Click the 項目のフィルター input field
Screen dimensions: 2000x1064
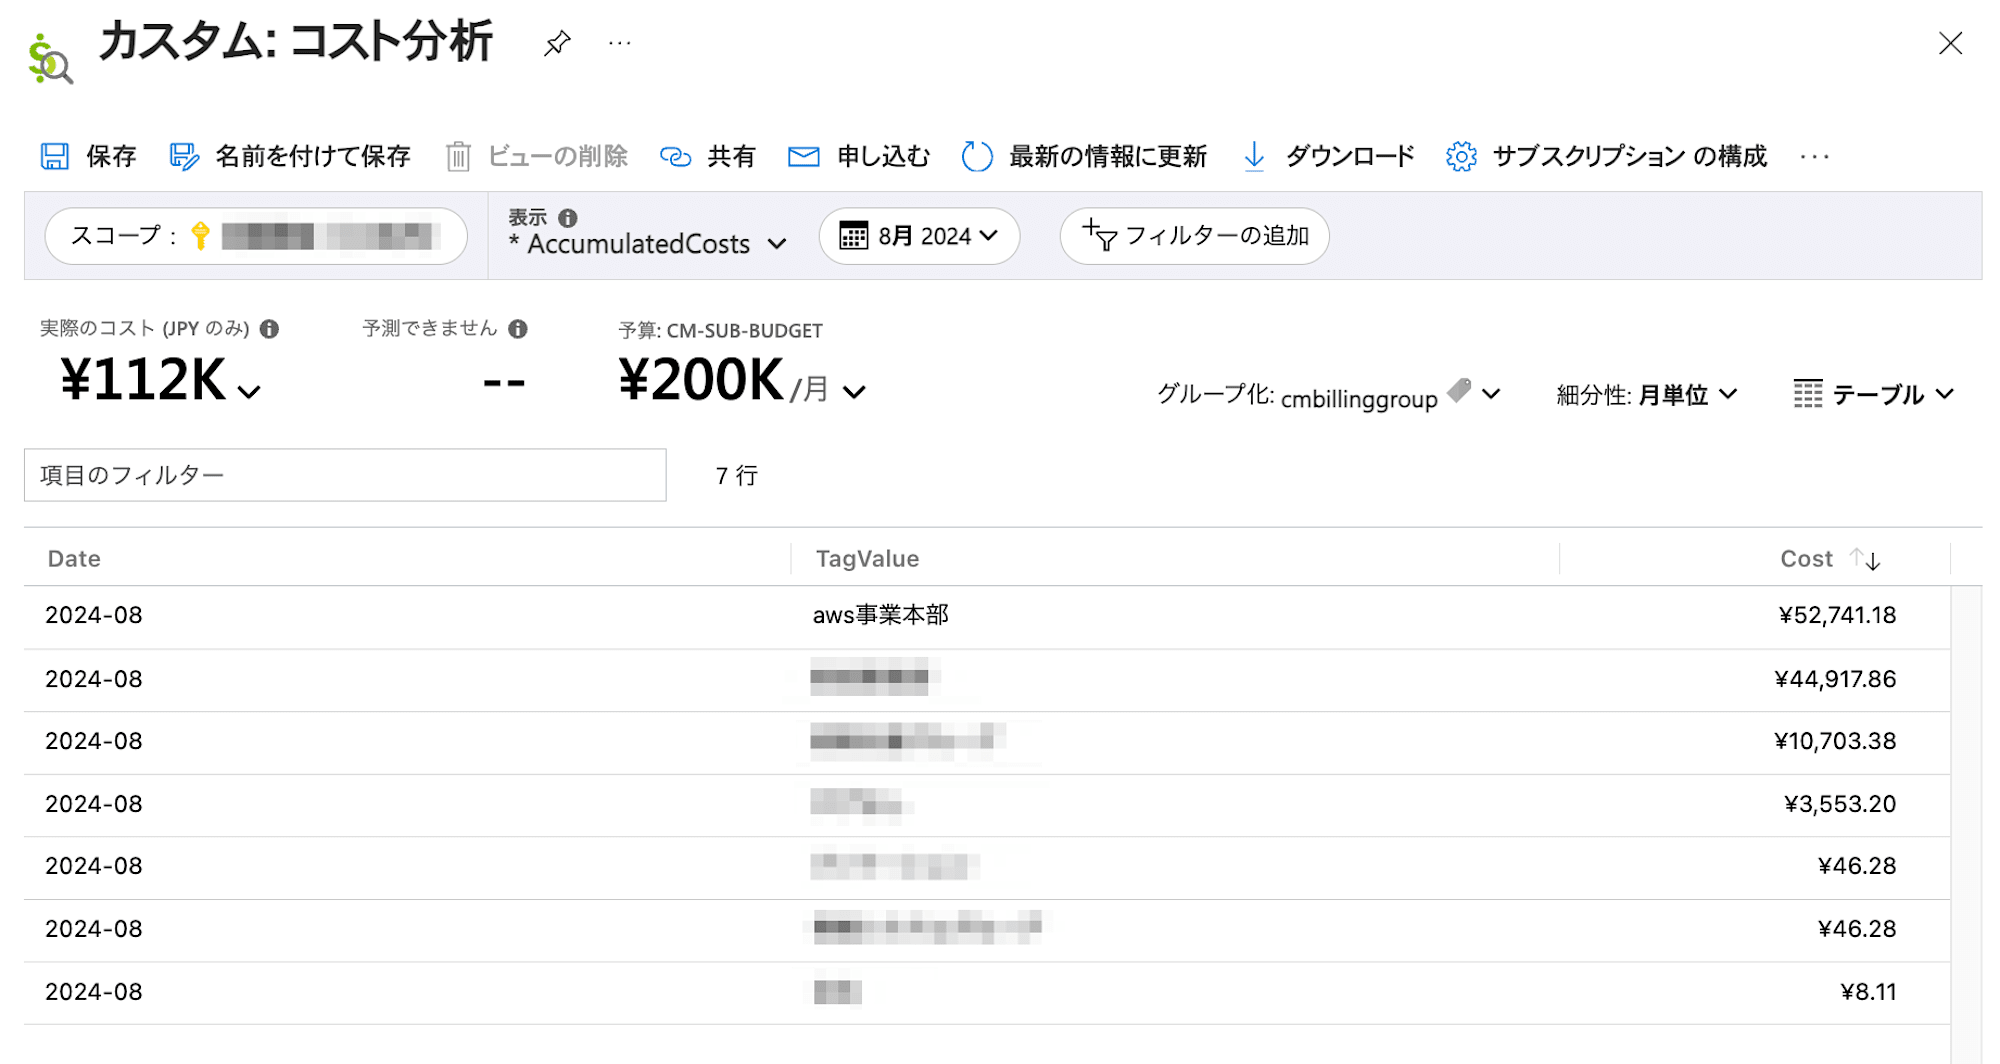(345, 475)
